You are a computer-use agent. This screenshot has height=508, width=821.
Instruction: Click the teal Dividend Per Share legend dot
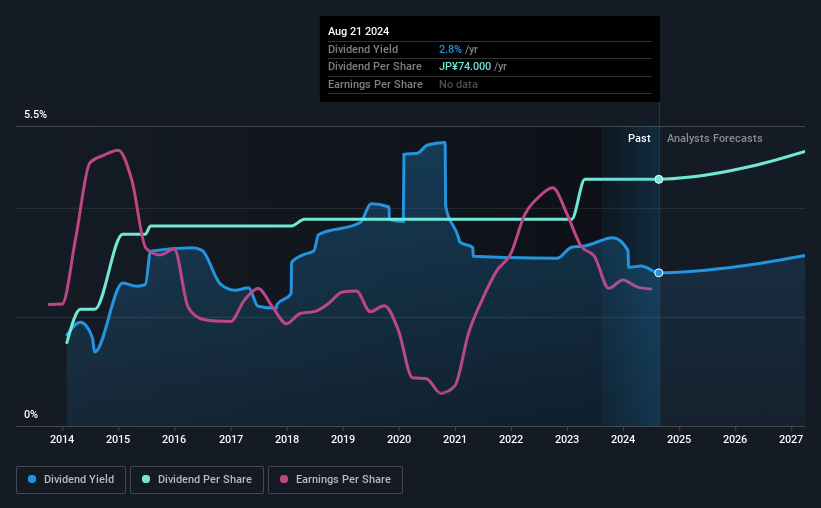(x=146, y=479)
